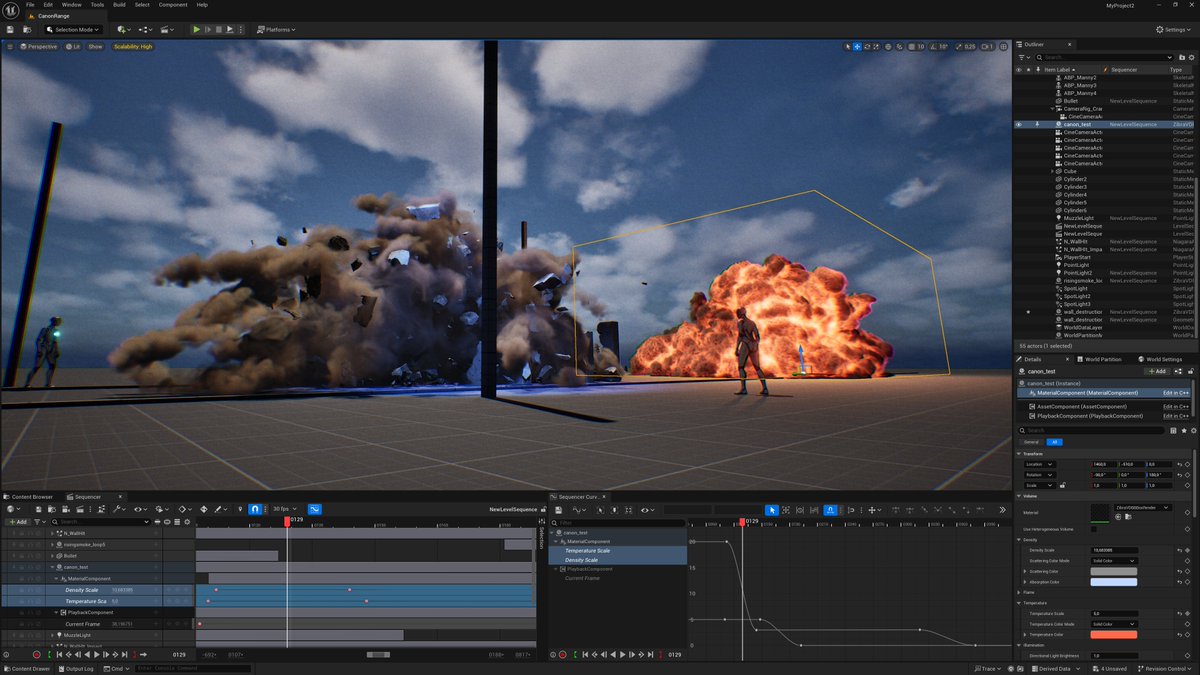This screenshot has height=675, width=1200.
Task: Click the sequencer record button
Action: point(36,654)
